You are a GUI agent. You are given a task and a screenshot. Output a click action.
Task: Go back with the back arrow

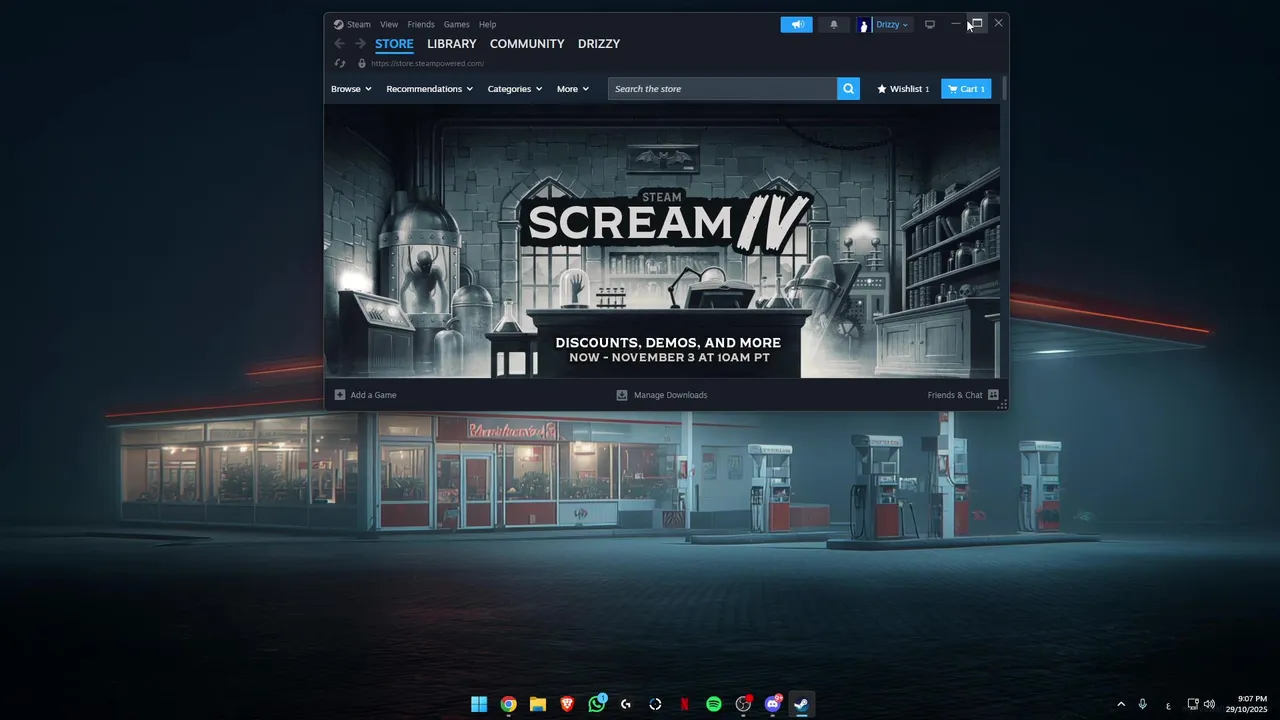[x=339, y=44]
